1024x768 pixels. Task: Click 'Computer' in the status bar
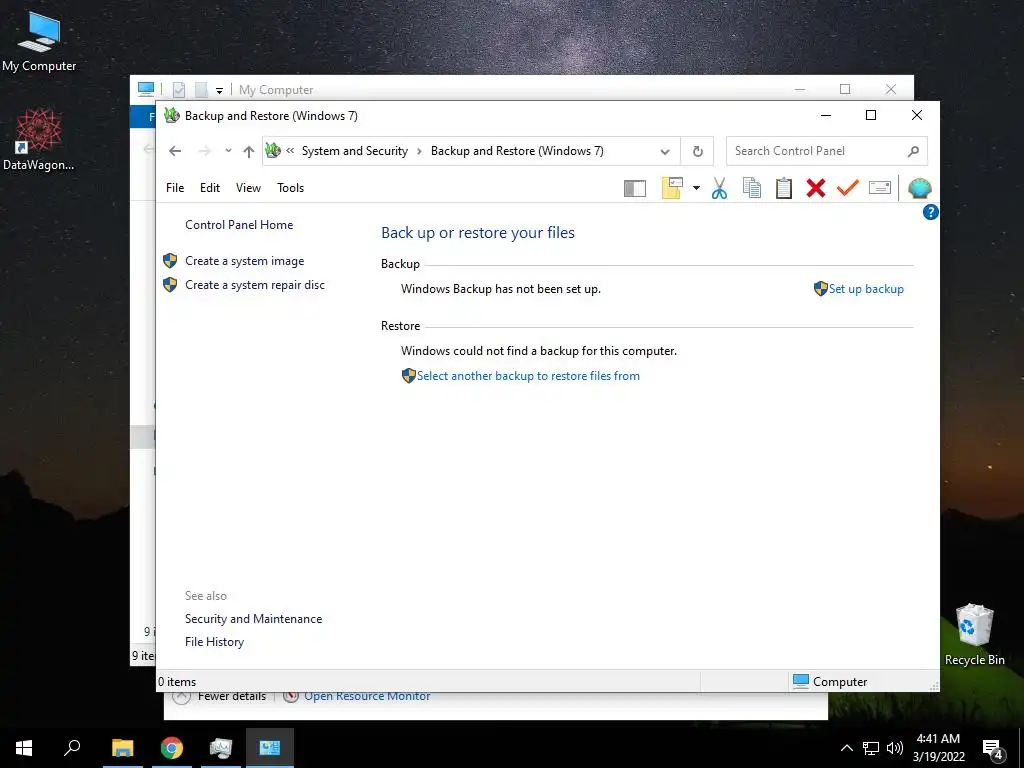pyautogui.click(x=840, y=682)
